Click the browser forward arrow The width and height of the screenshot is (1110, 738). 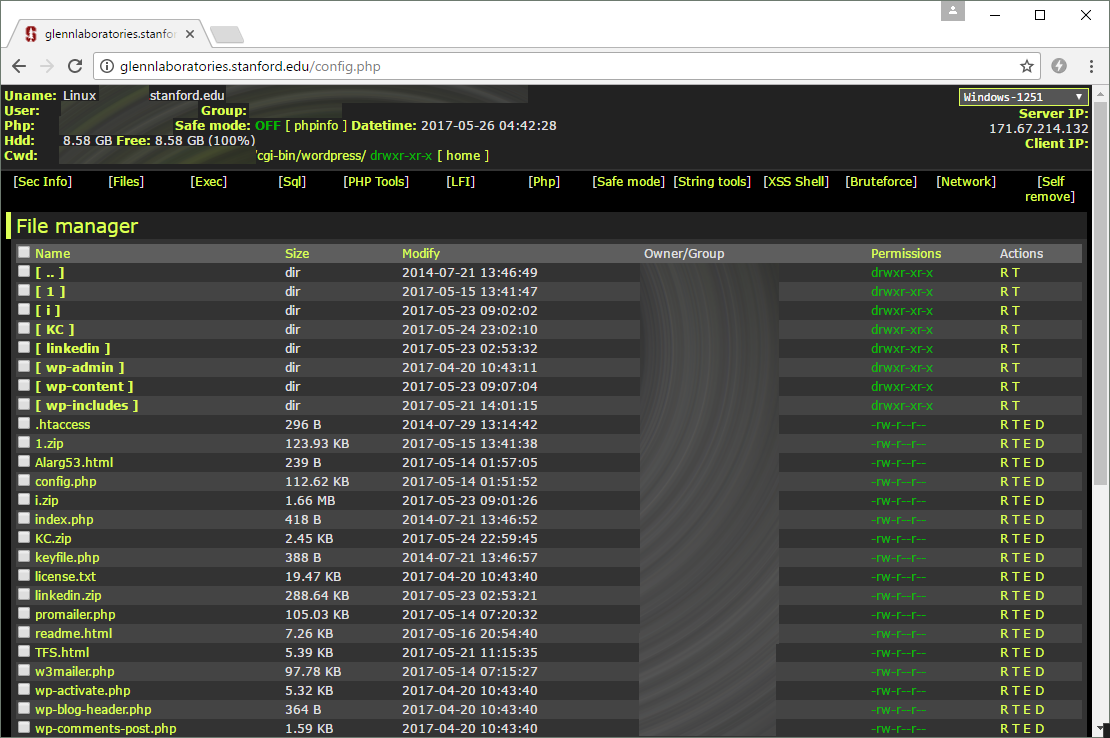click(x=47, y=66)
